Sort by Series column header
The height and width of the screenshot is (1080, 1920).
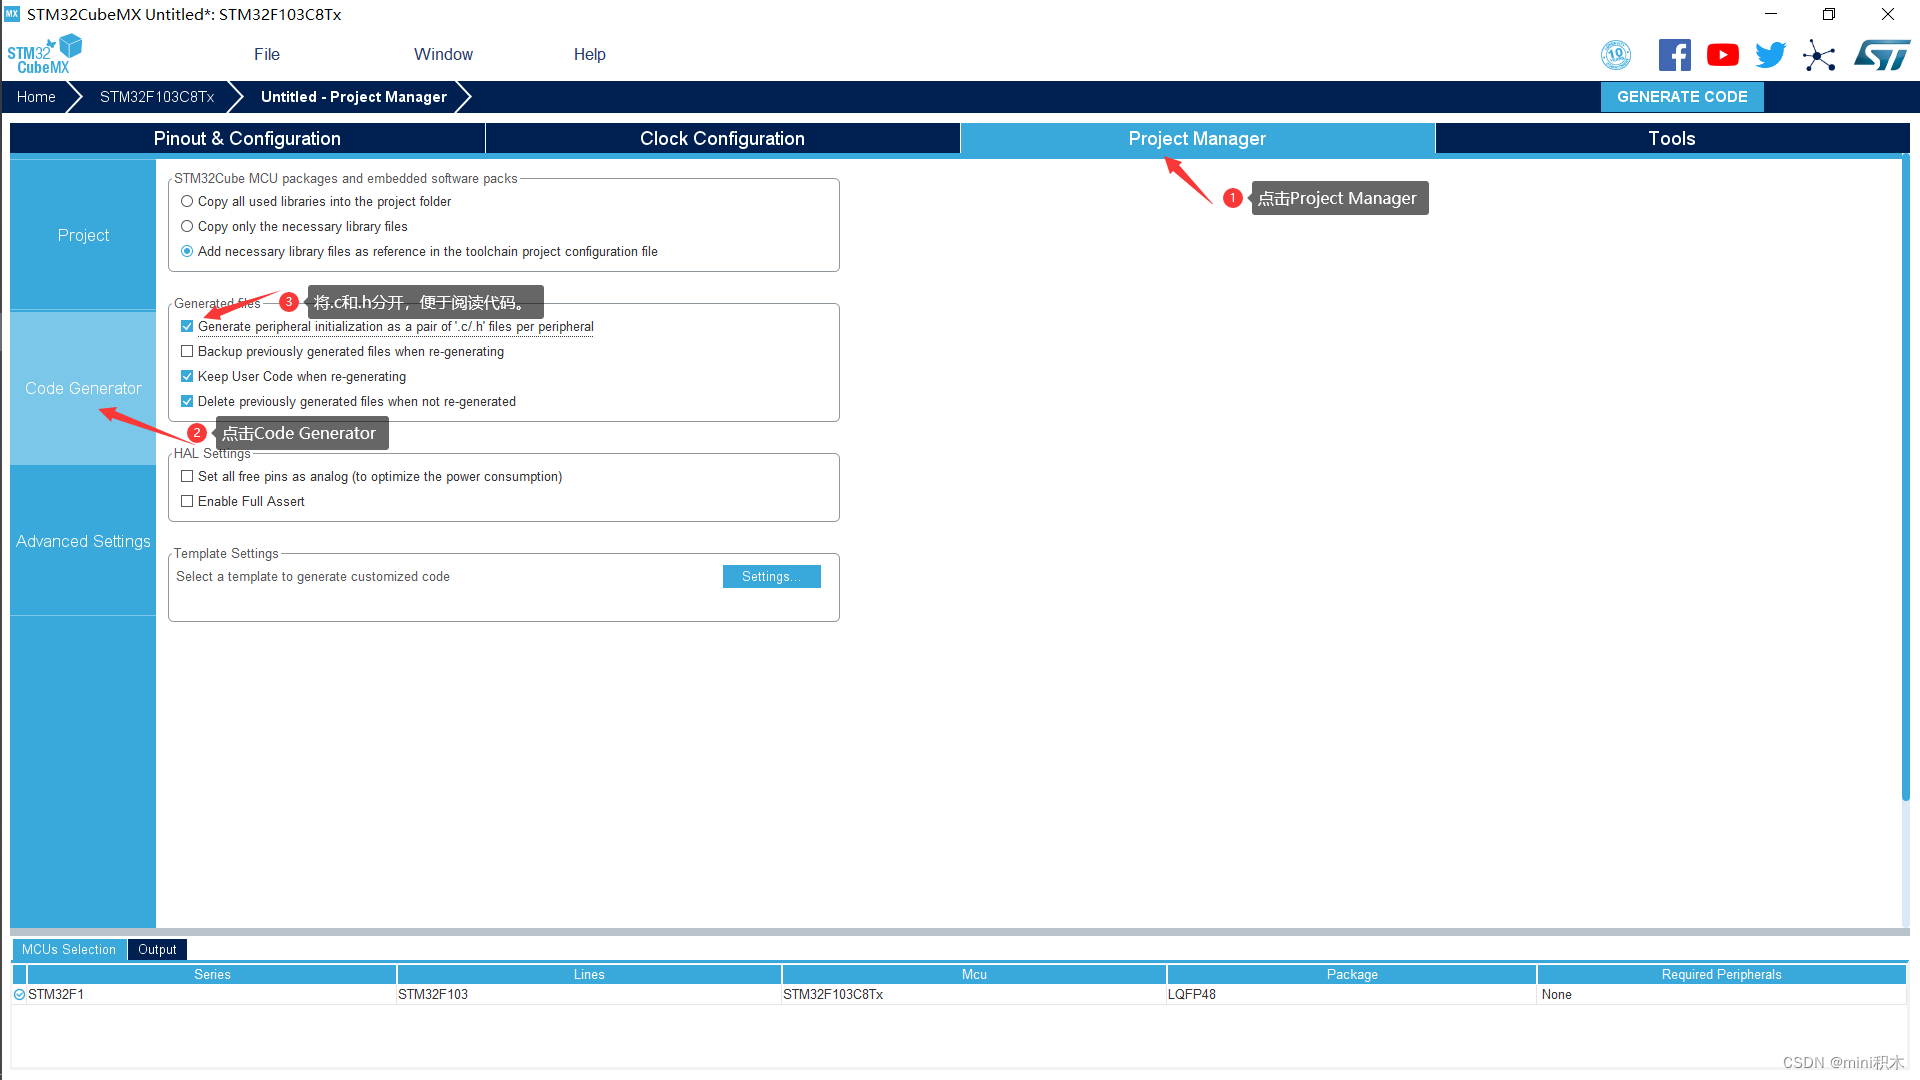click(x=212, y=975)
